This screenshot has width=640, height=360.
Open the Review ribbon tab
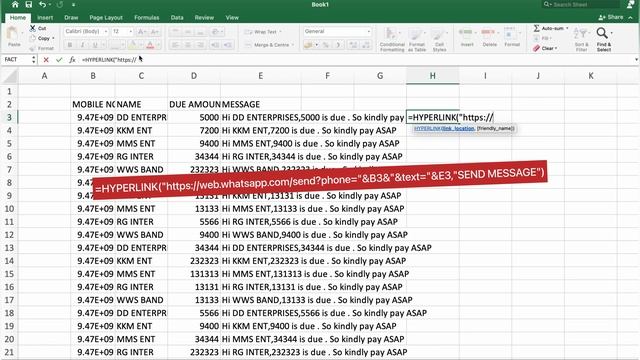pyautogui.click(x=204, y=18)
